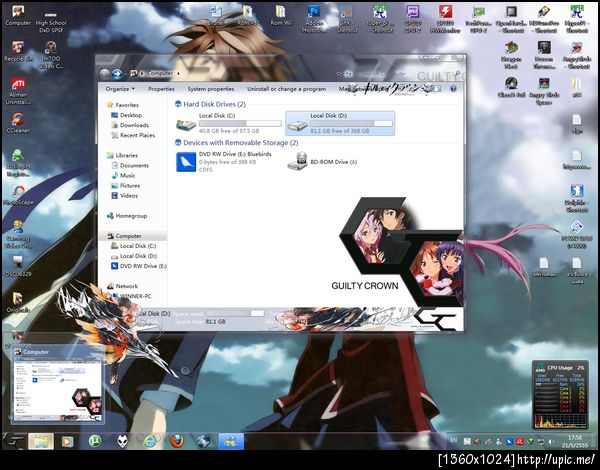Select Favorites in the navigation pane

tap(127, 105)
